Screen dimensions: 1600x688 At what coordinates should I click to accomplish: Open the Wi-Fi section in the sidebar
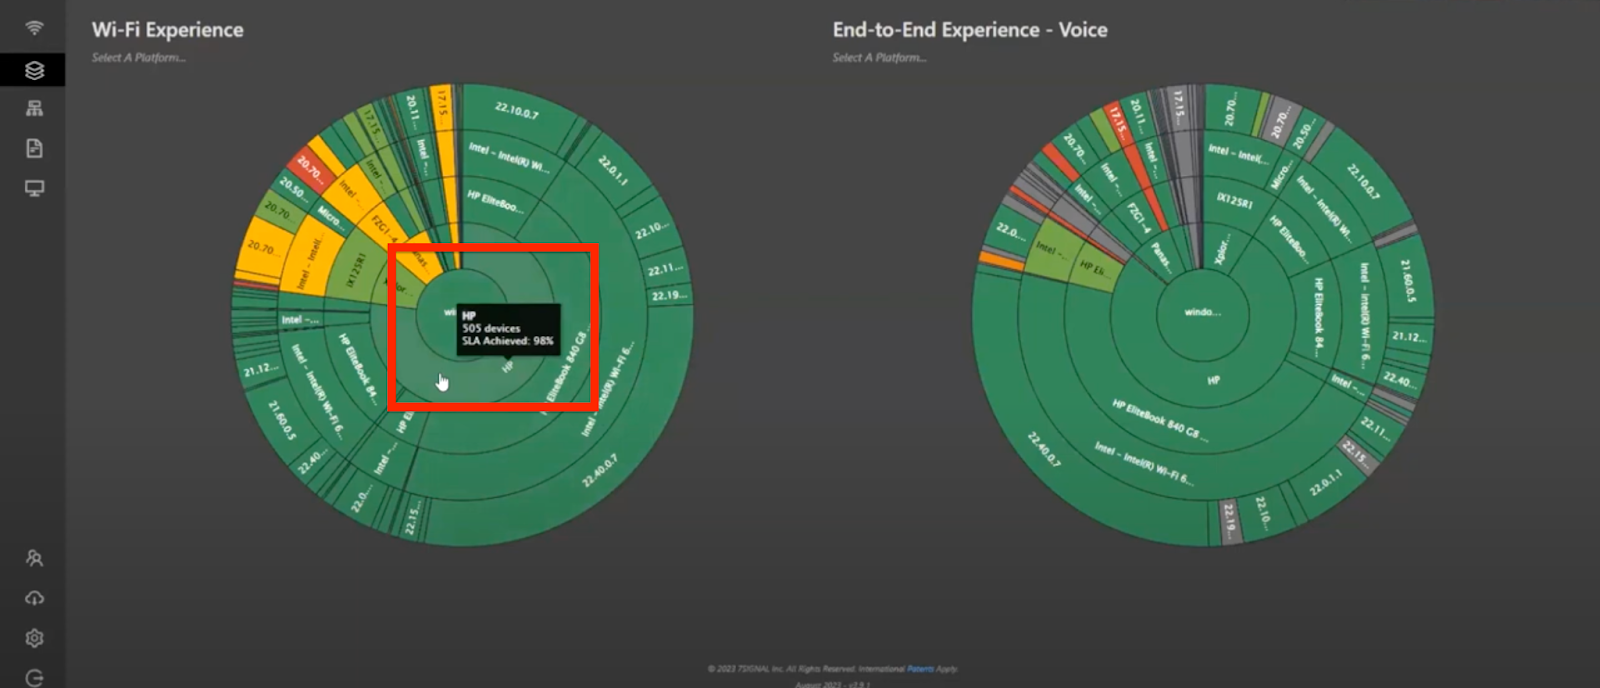point(34,28)
